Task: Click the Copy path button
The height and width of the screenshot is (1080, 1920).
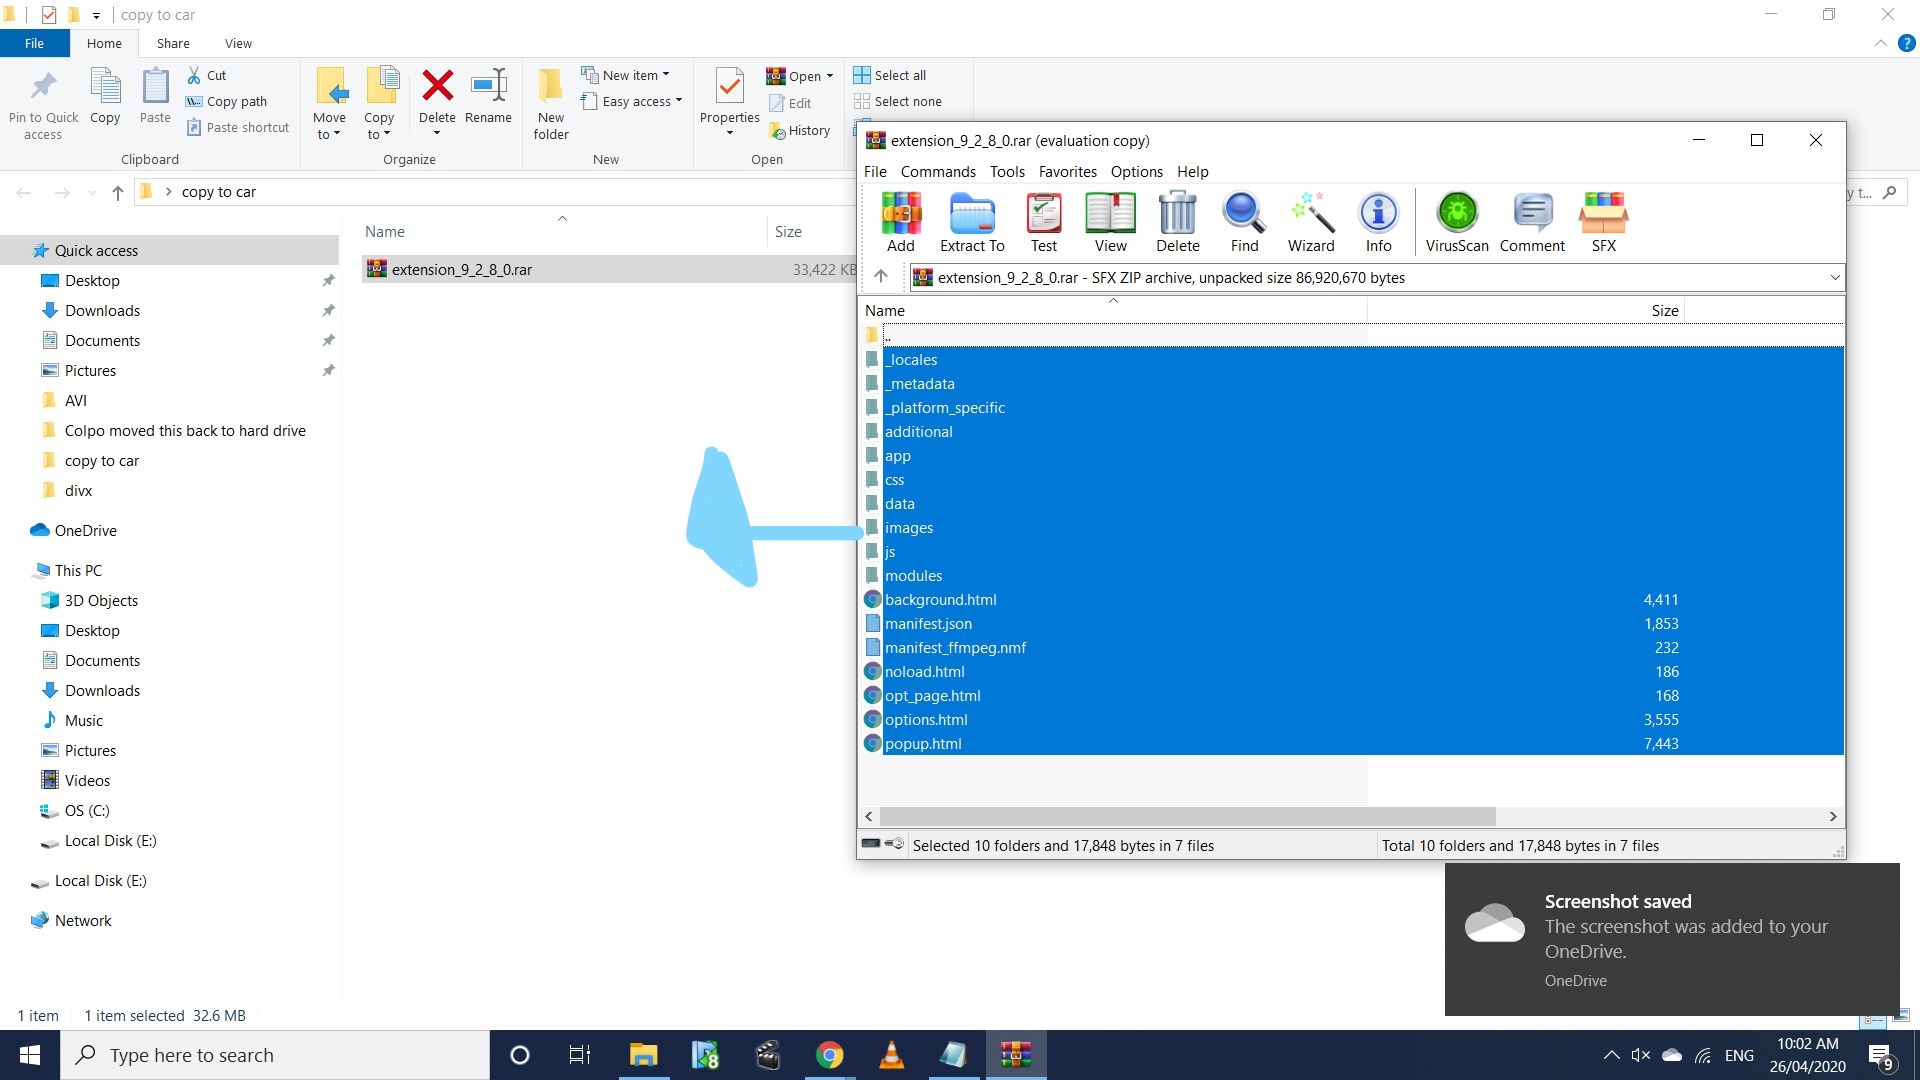Action: click(227, 101)
